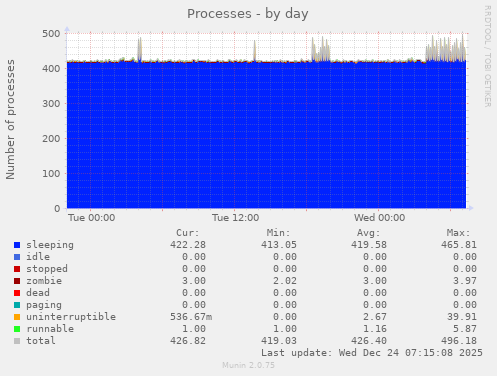Click the 'Wed 00:00' x-axis label
The image size is (497, 376).
(379, 218)
